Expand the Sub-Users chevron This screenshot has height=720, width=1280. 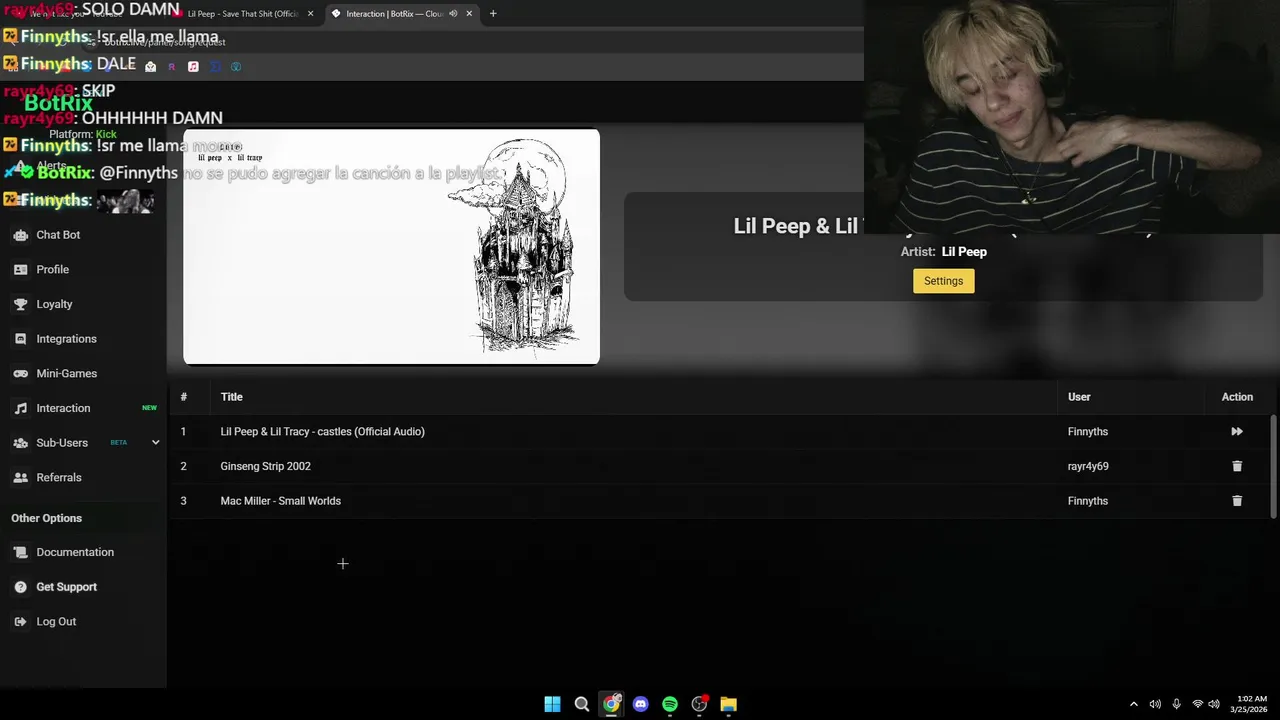tap(155, 443)
